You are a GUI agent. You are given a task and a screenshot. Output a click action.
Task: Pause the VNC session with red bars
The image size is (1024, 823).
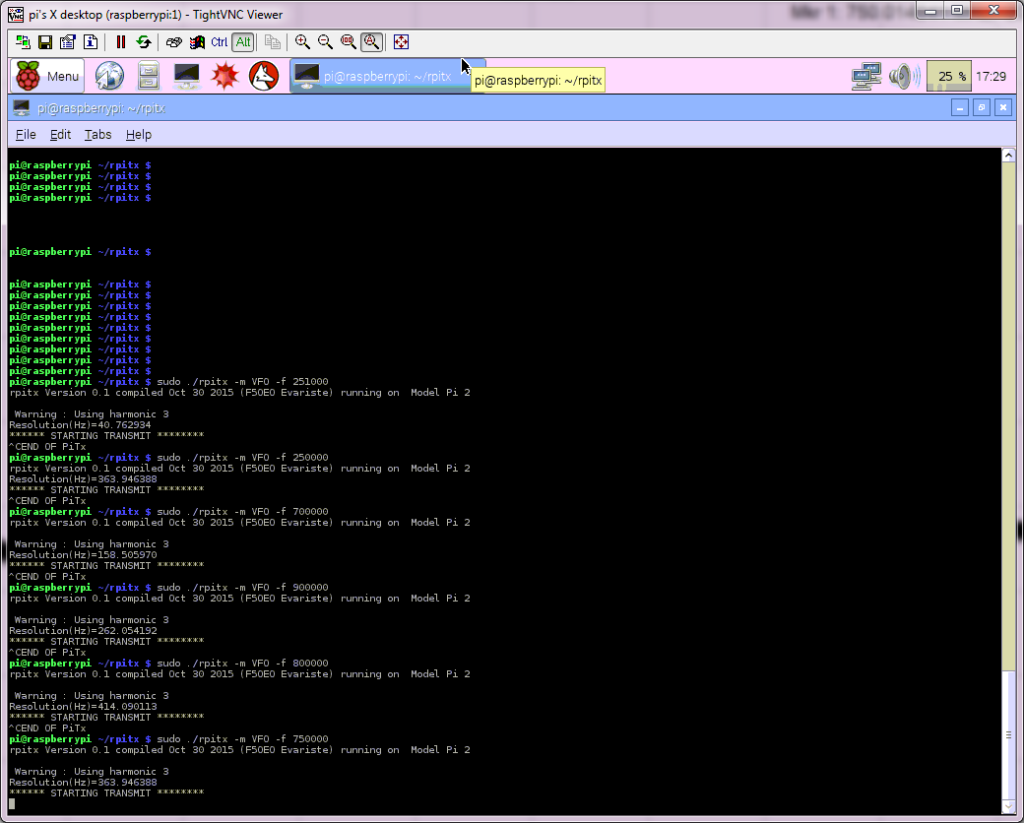click(x=121, y=42)
